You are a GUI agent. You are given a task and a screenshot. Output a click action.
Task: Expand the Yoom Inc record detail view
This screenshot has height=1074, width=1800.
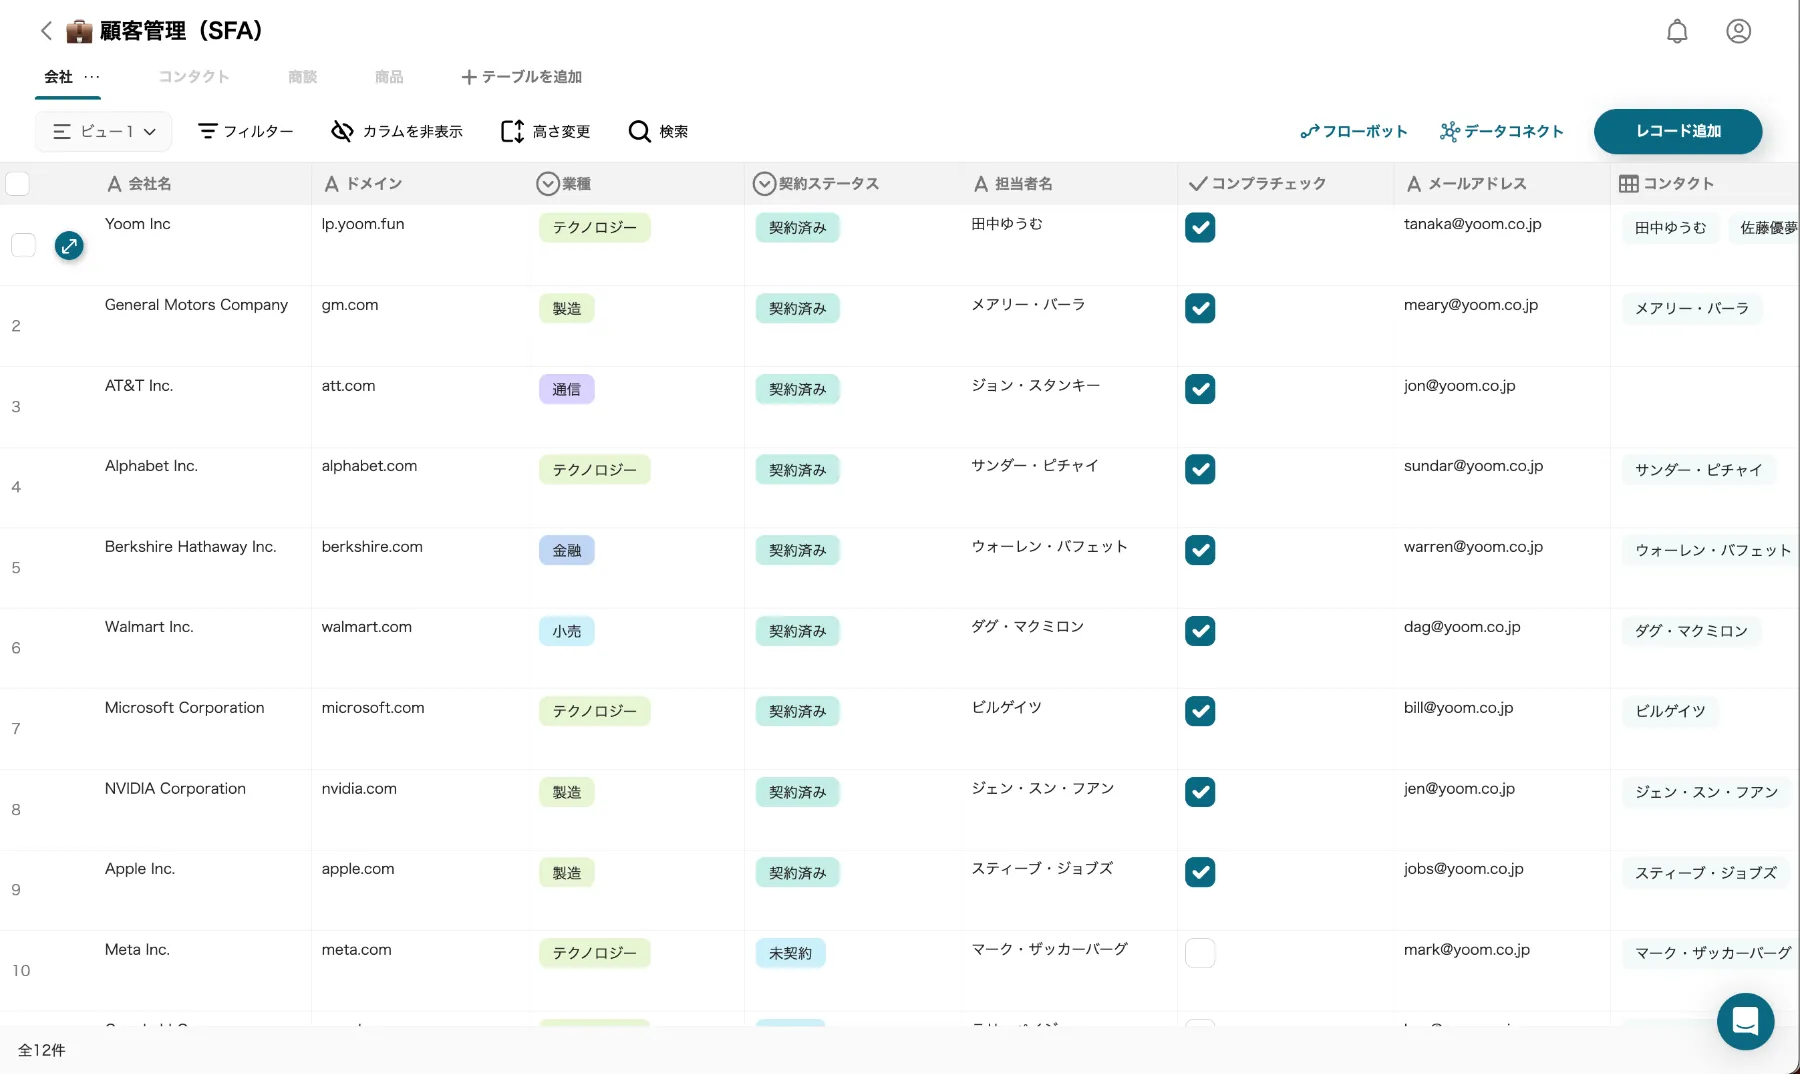click(69, 245)
